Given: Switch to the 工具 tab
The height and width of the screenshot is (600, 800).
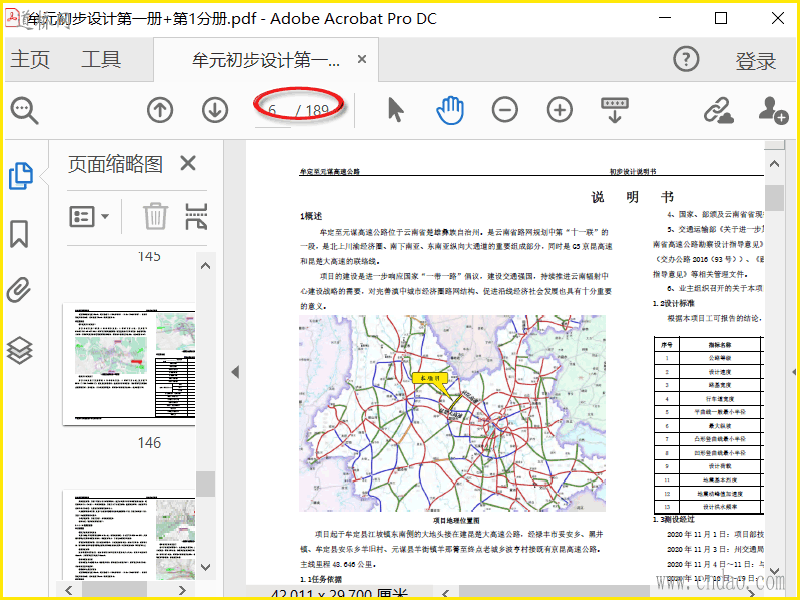Looking at the screenshot, I should [101, 59].
